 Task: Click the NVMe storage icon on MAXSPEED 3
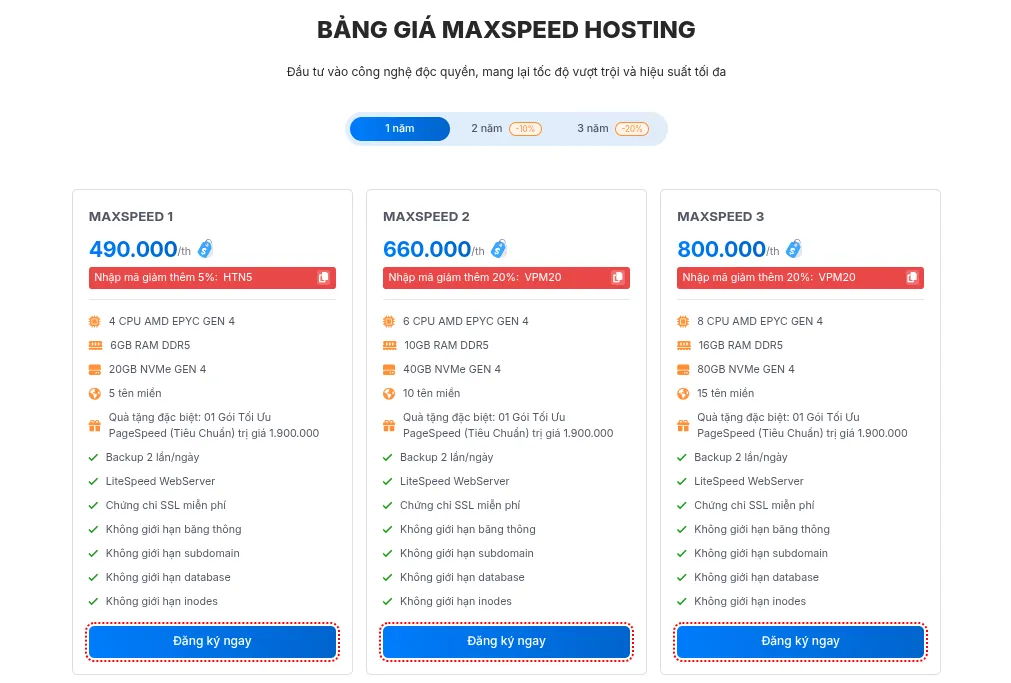681,369
